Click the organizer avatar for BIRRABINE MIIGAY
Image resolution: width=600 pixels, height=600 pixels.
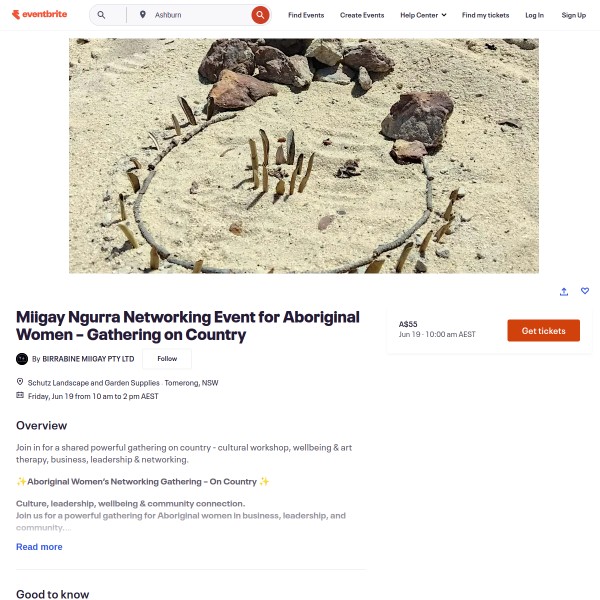click(x=22, y=359)
